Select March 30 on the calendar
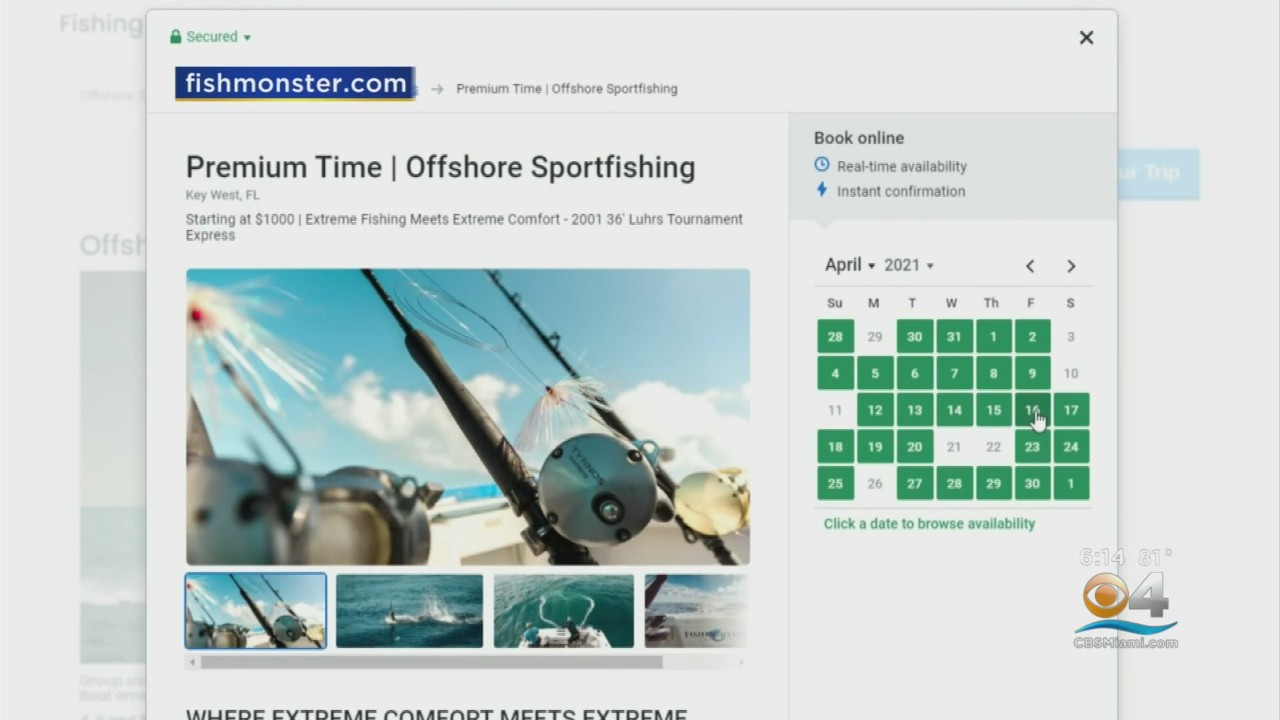1280x720 pixels. pyautogui.click(x=914, y=337)
